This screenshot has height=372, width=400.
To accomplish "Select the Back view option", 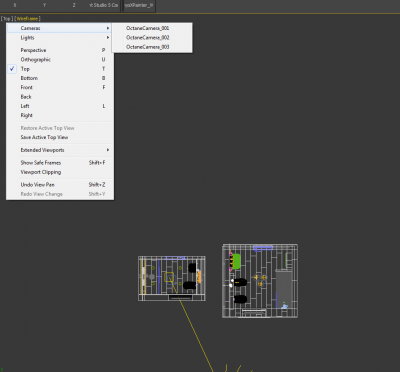I will pos(60,97).
